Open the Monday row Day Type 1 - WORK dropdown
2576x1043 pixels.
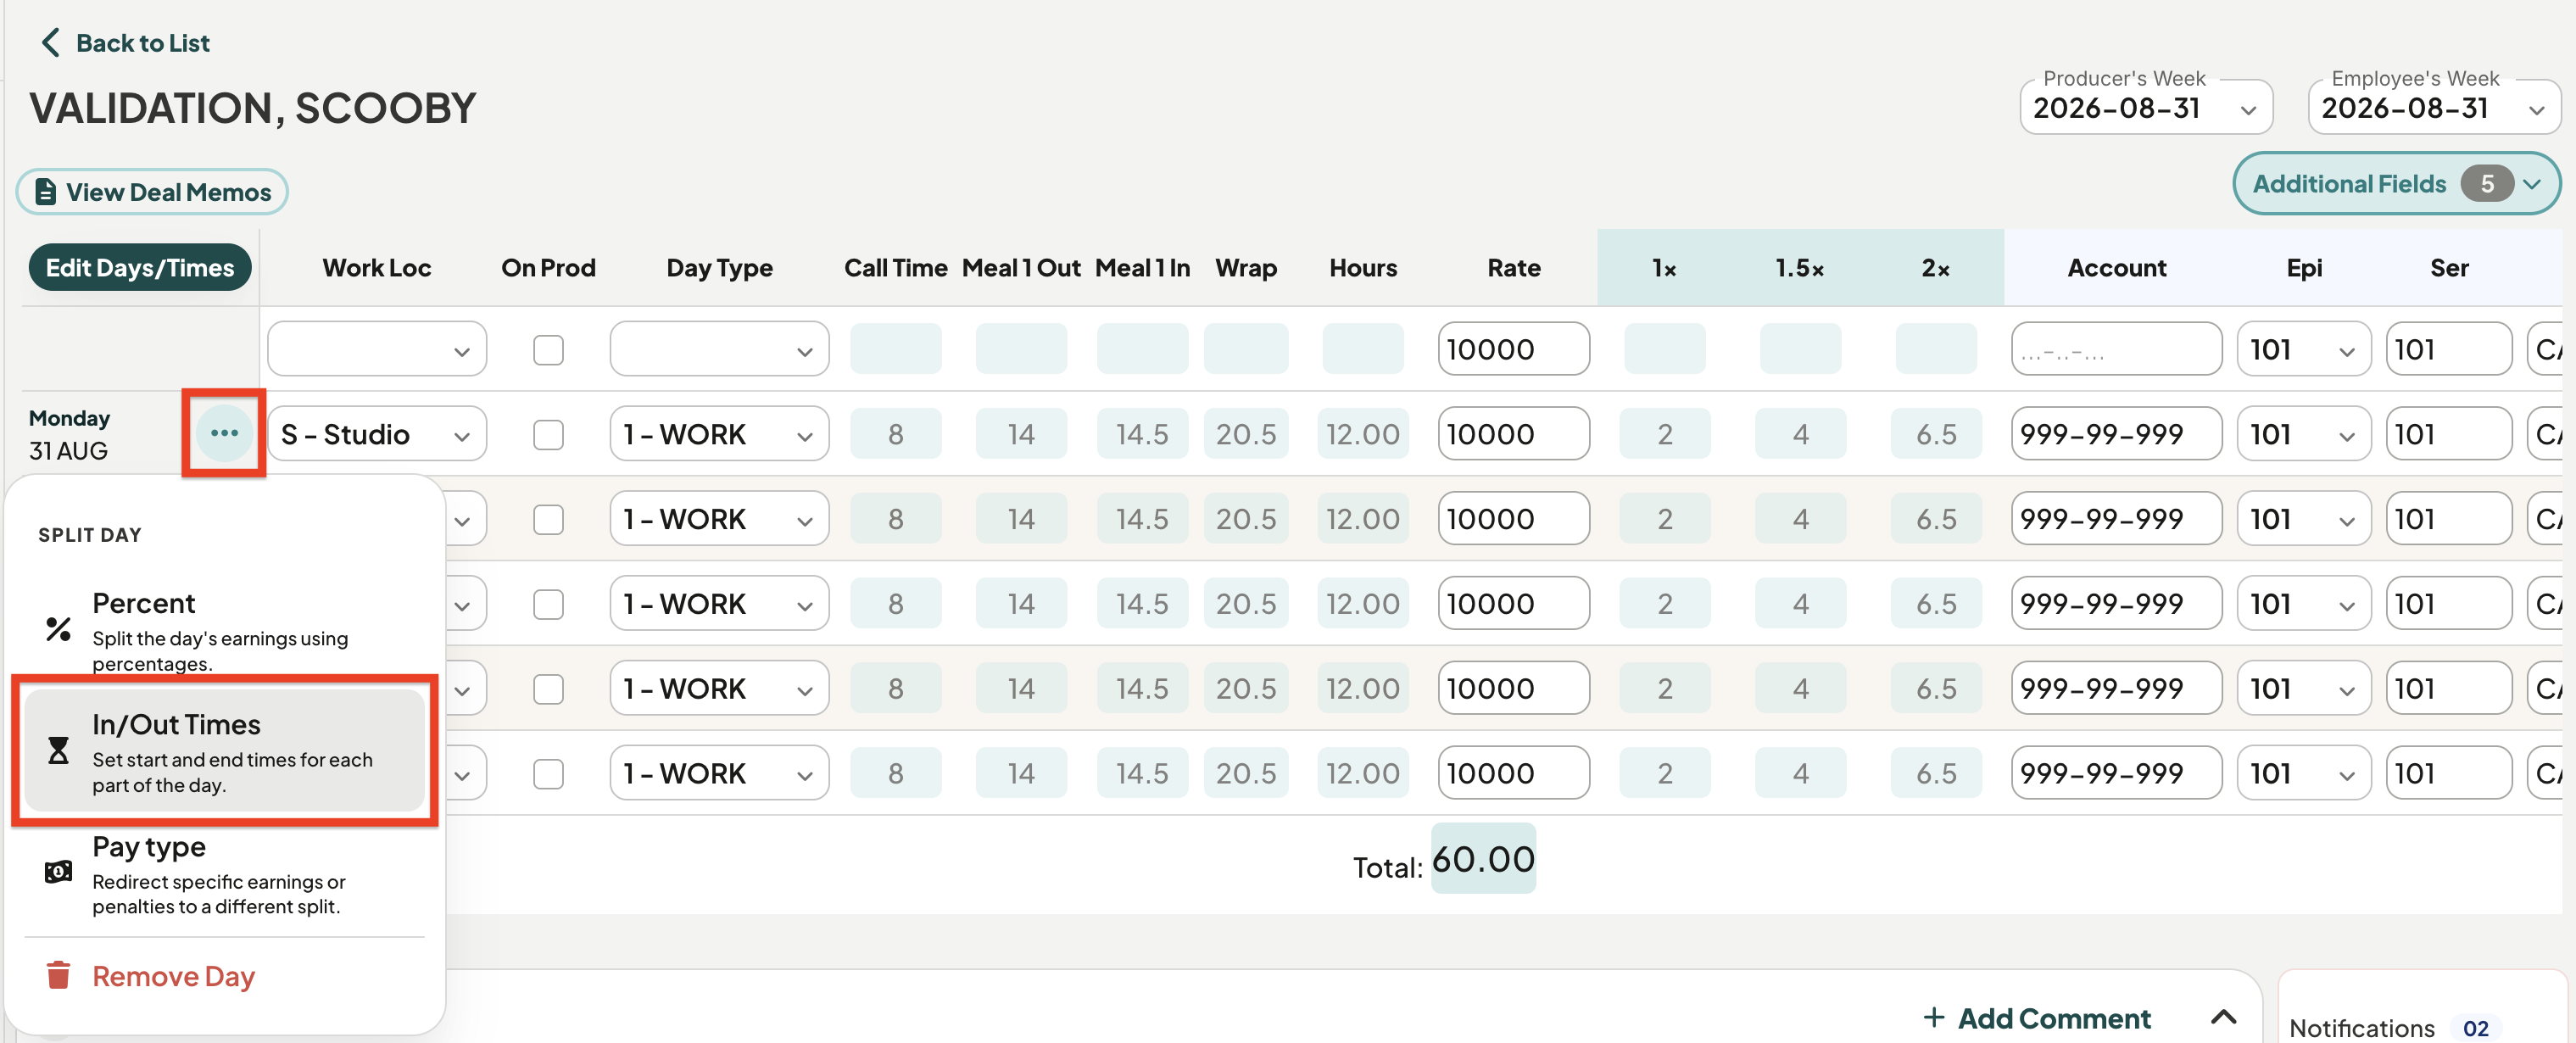click(719, 434)
